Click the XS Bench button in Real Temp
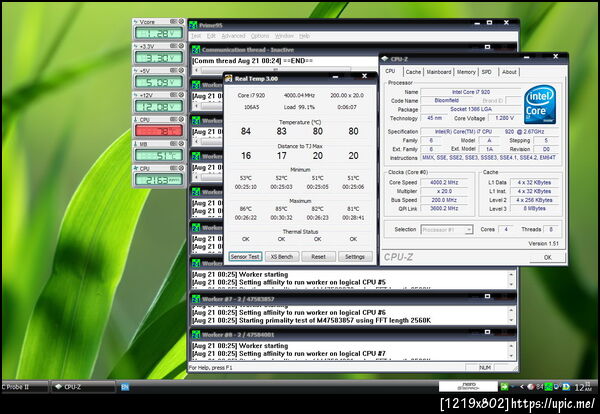The width and height of the screenshot is (600, 414). (x=282, y=257)
